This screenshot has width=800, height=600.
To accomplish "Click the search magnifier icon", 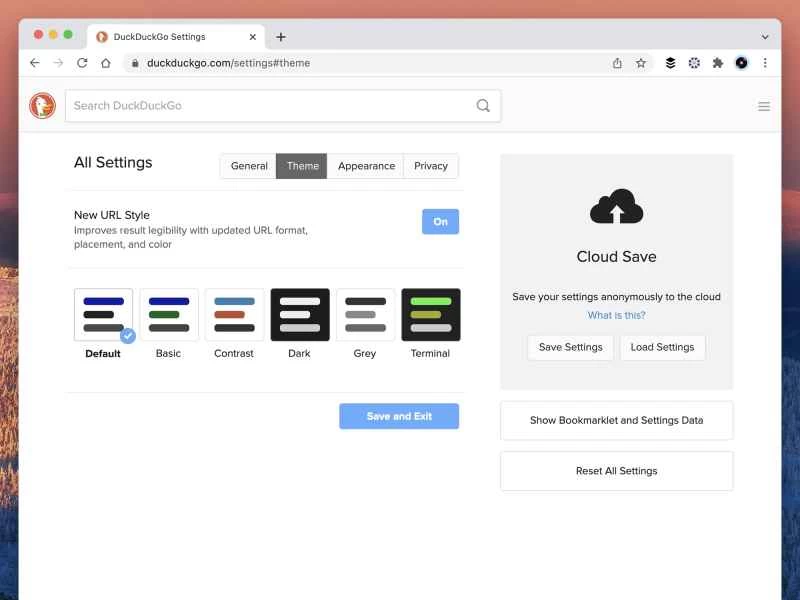I will click(483, 106).
